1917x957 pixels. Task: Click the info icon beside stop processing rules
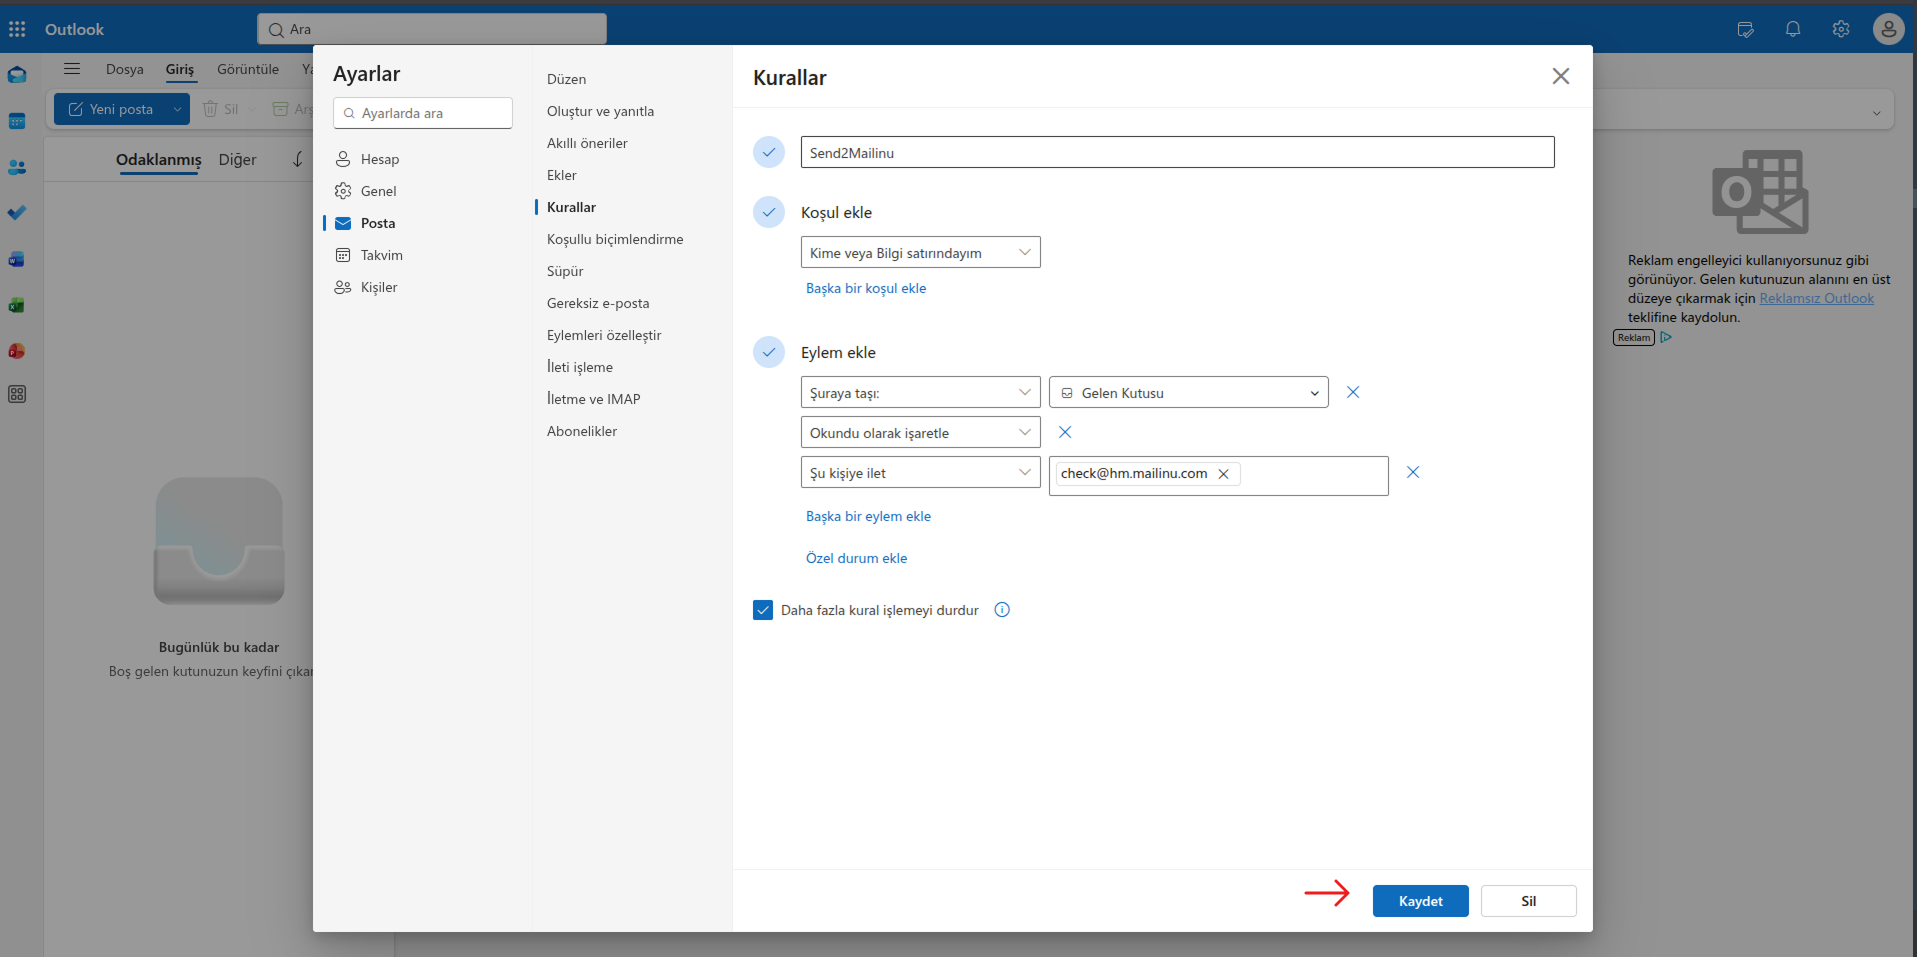pos(1002,610)
